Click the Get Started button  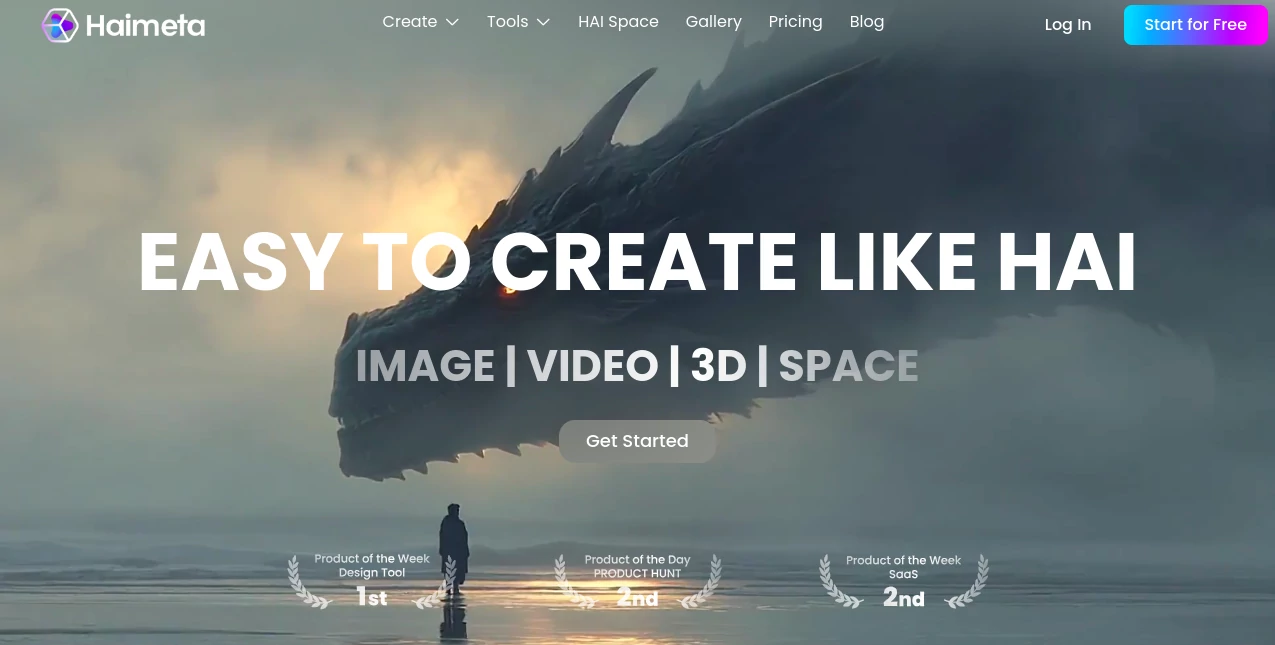[x=637, y=441]
